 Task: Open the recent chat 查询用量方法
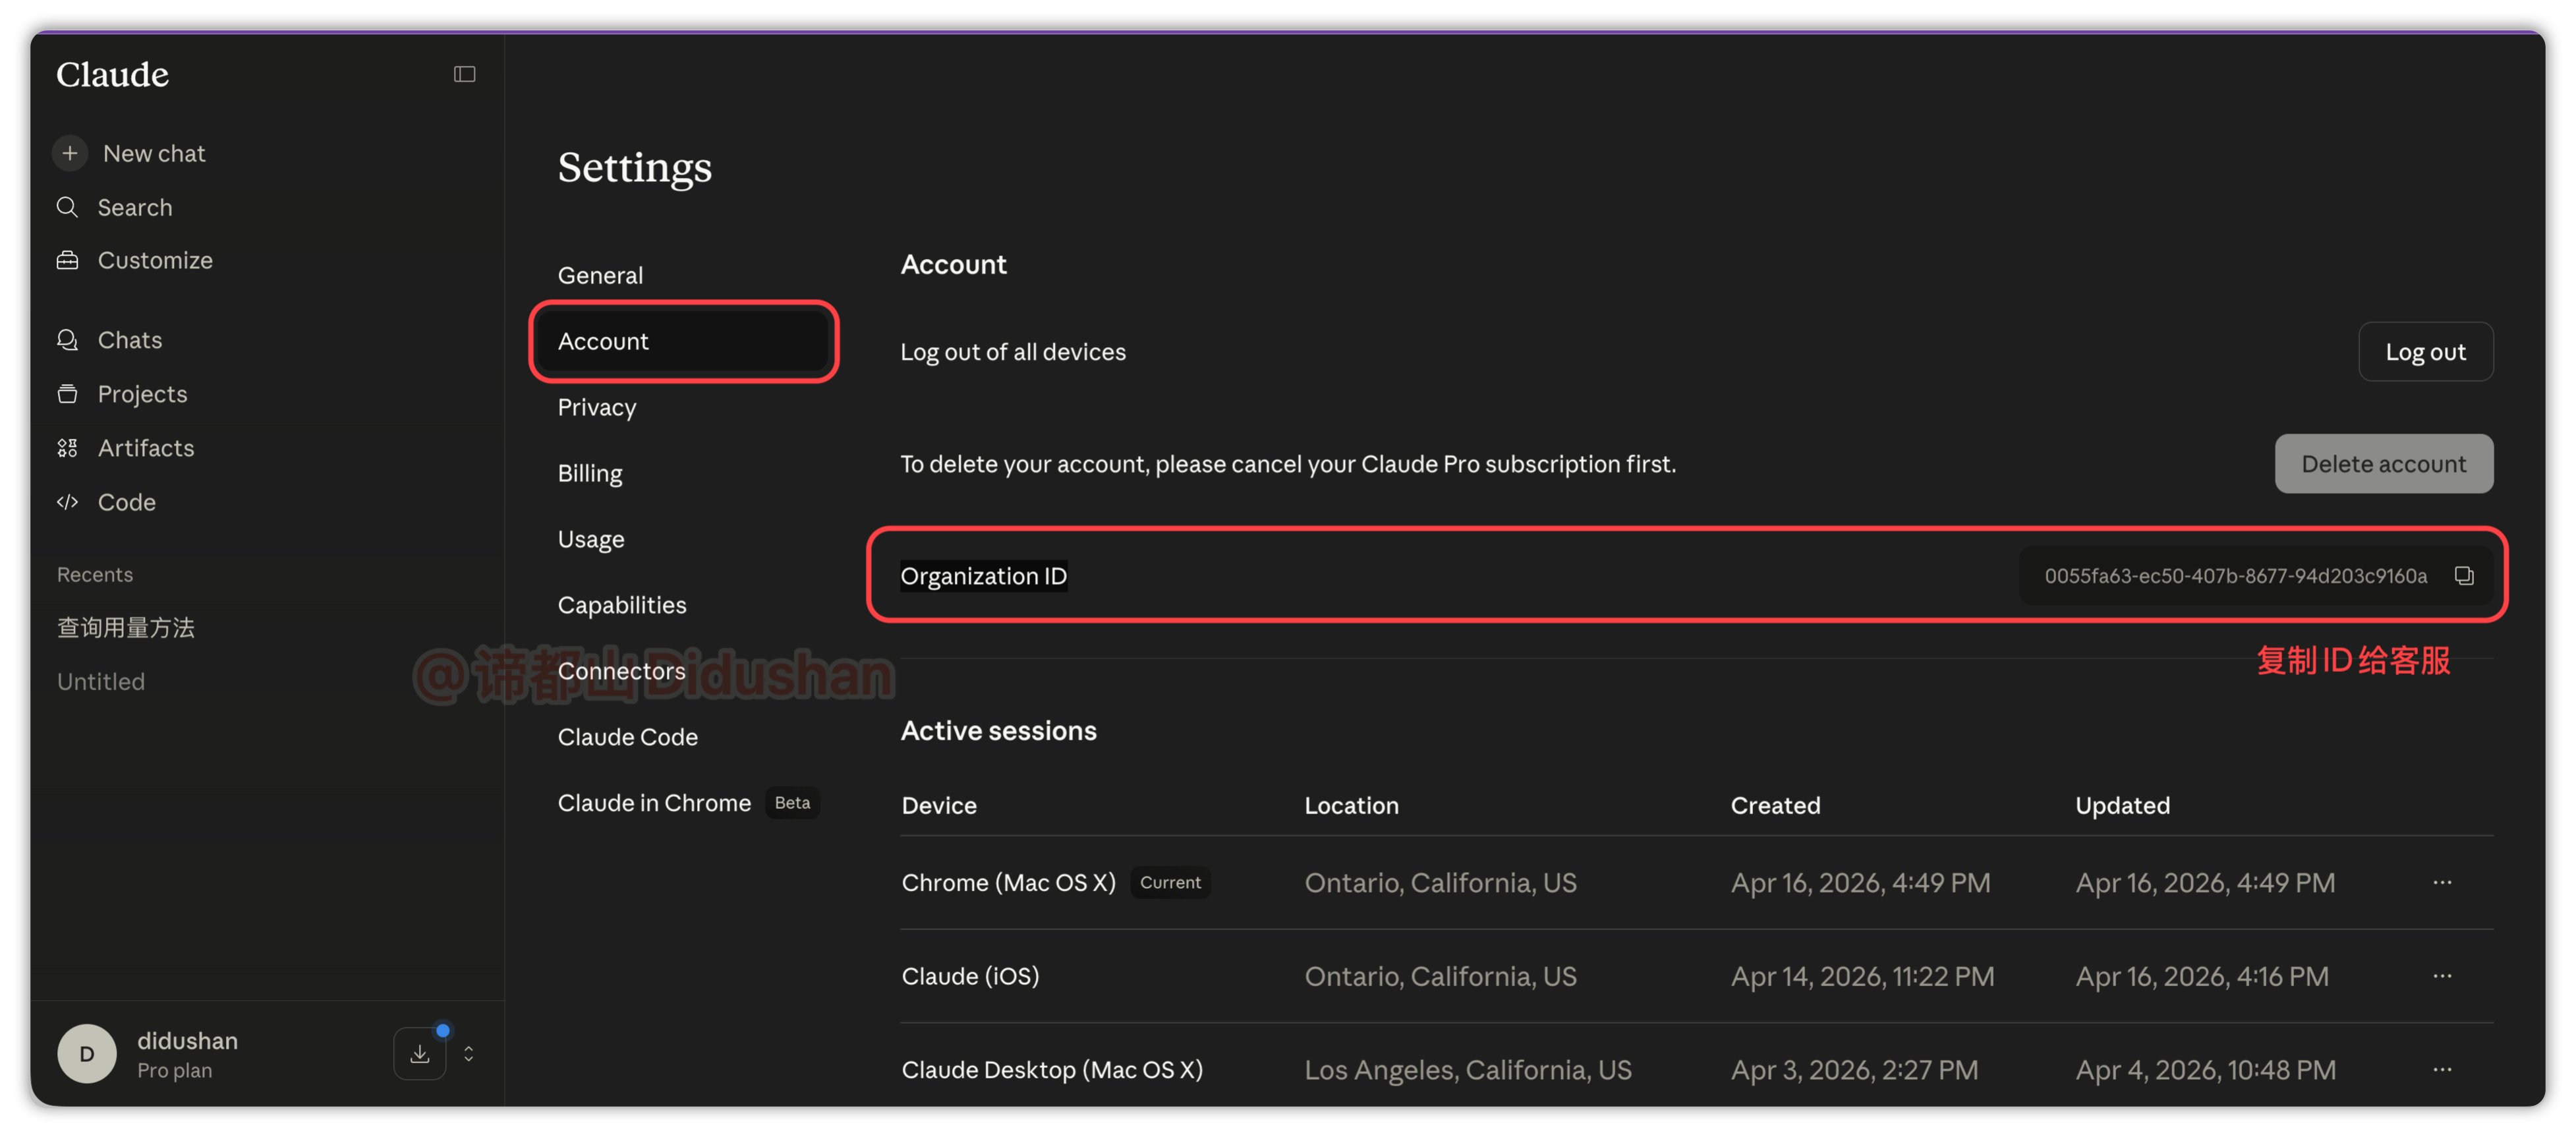point(126,628)
